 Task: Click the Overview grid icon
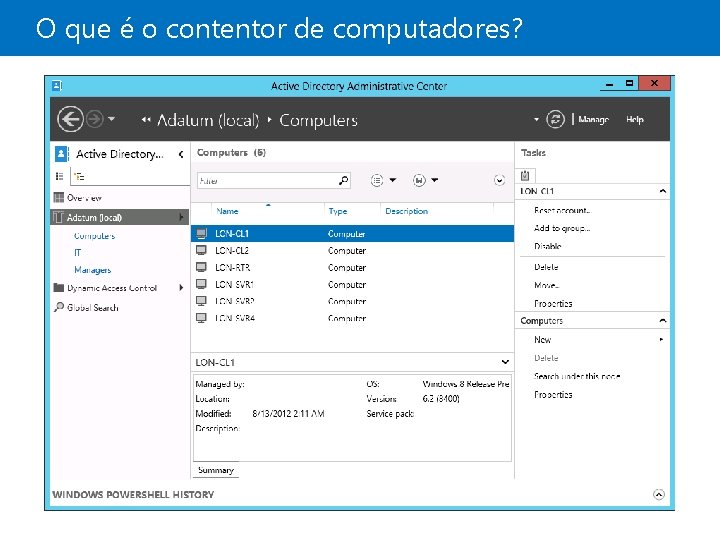(x=58, y=198)
